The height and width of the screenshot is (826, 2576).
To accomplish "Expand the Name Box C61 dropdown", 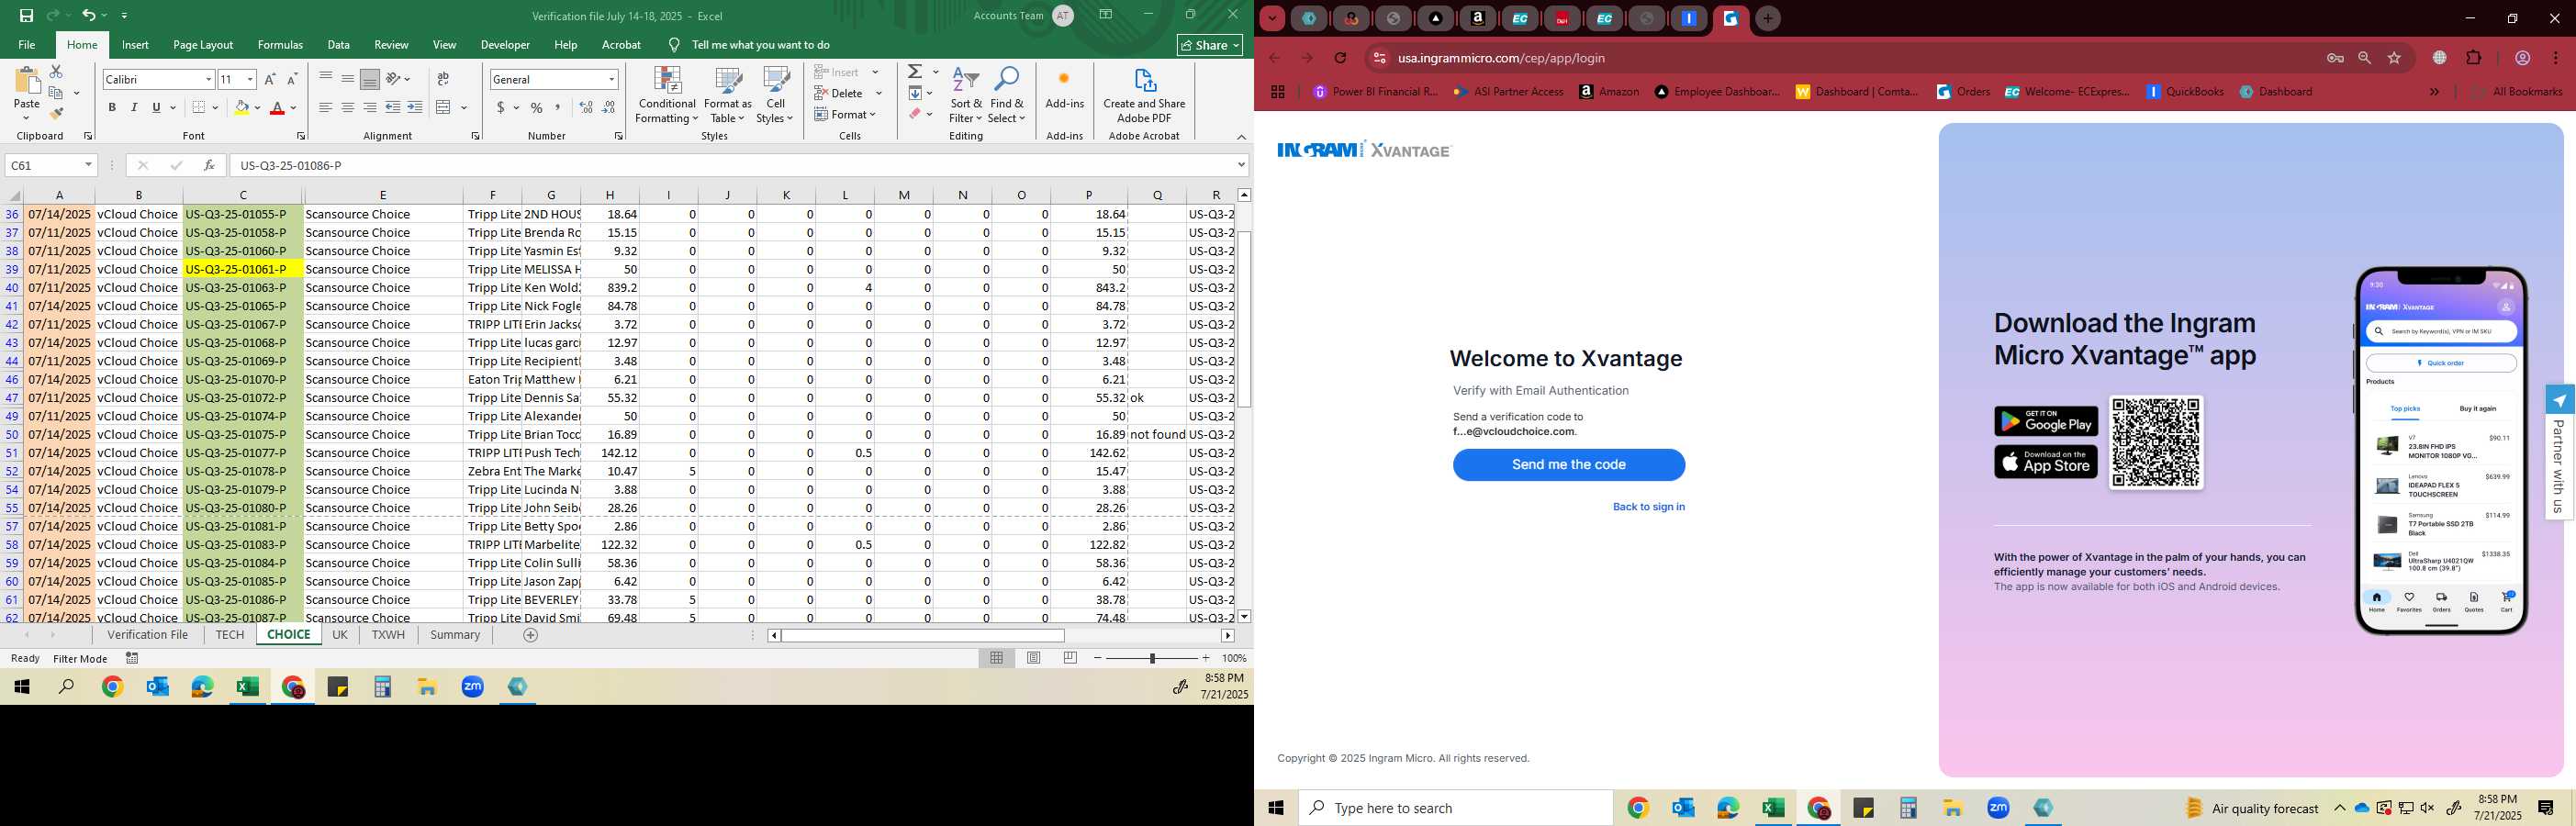I will click(88, 165).
